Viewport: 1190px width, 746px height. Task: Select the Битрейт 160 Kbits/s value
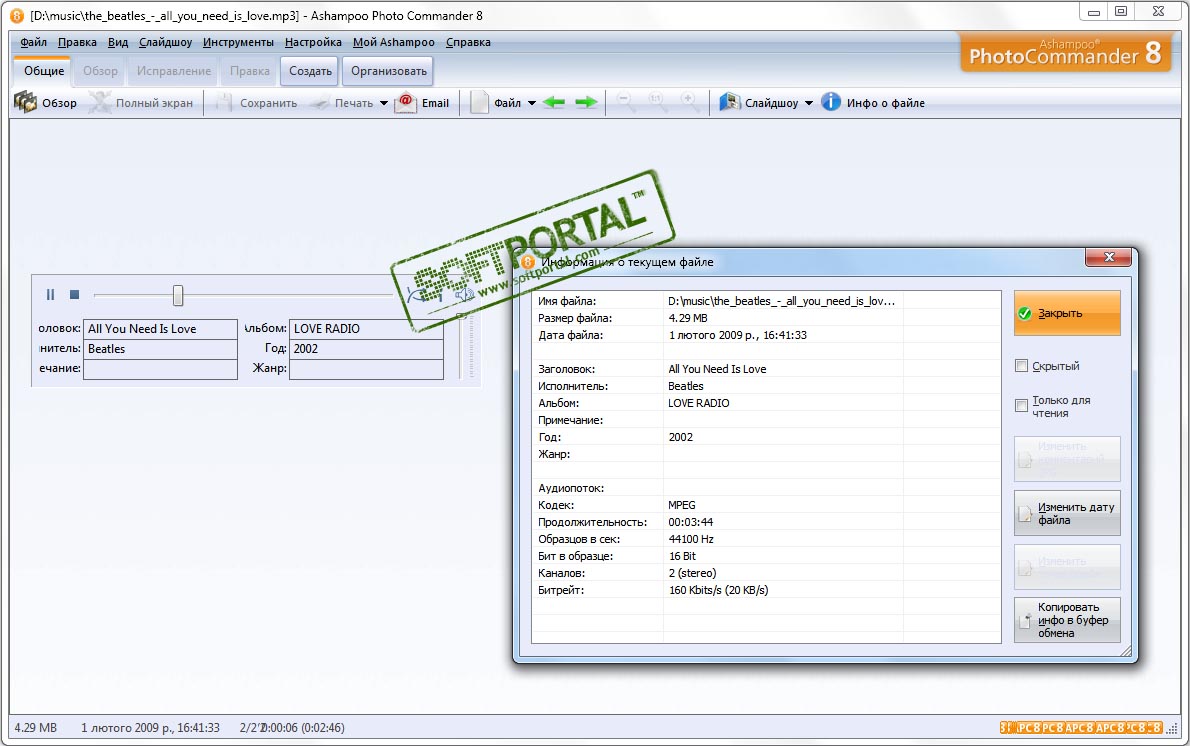click(x=718, y=590)
